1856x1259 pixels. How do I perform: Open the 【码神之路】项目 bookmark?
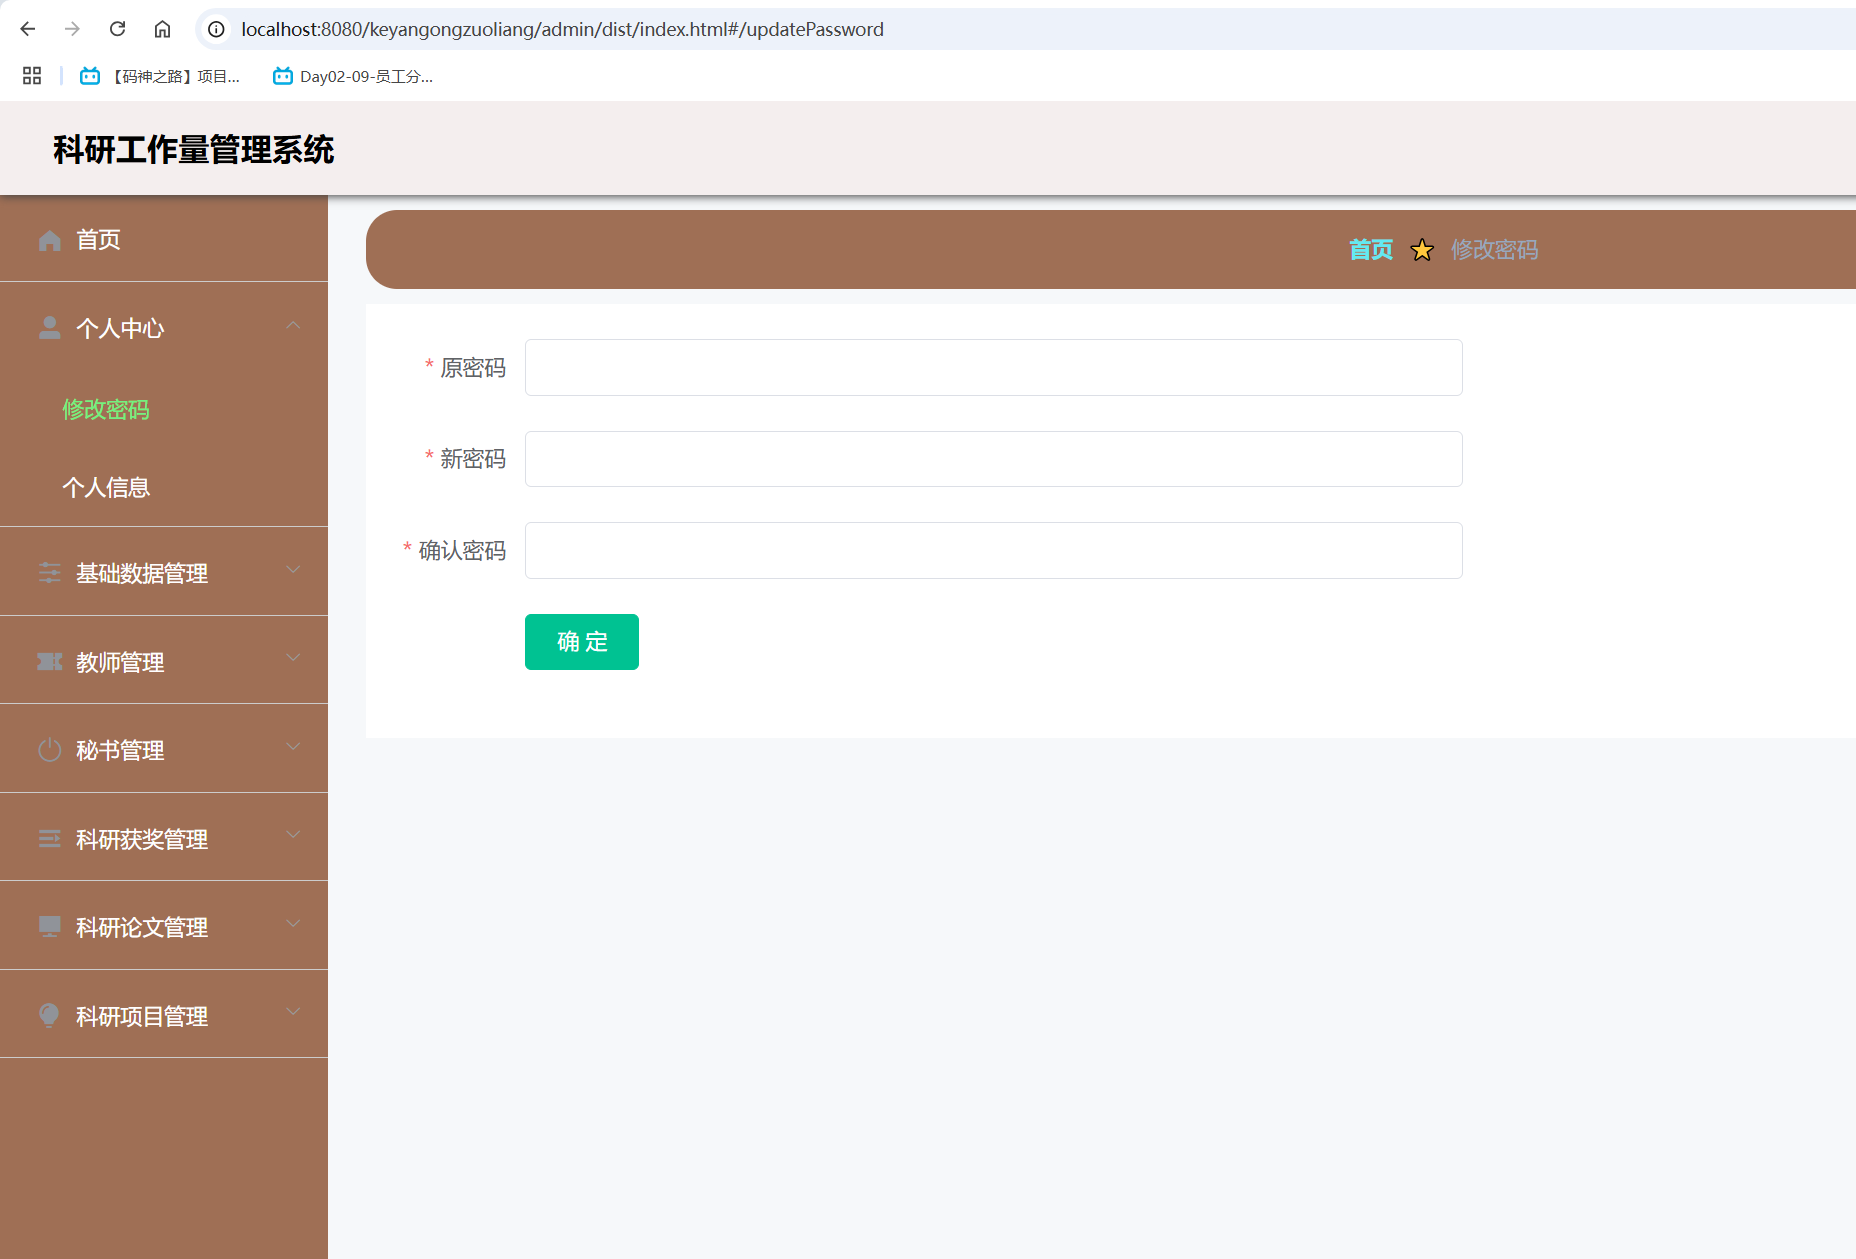[x=160, y=76]
